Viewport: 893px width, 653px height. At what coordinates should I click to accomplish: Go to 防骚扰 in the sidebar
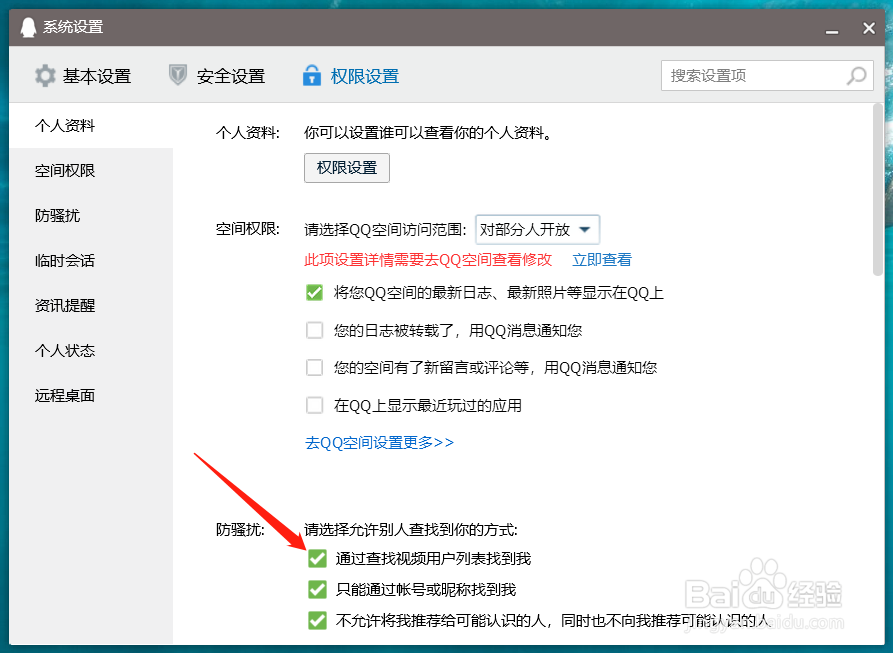click(91, 215)
